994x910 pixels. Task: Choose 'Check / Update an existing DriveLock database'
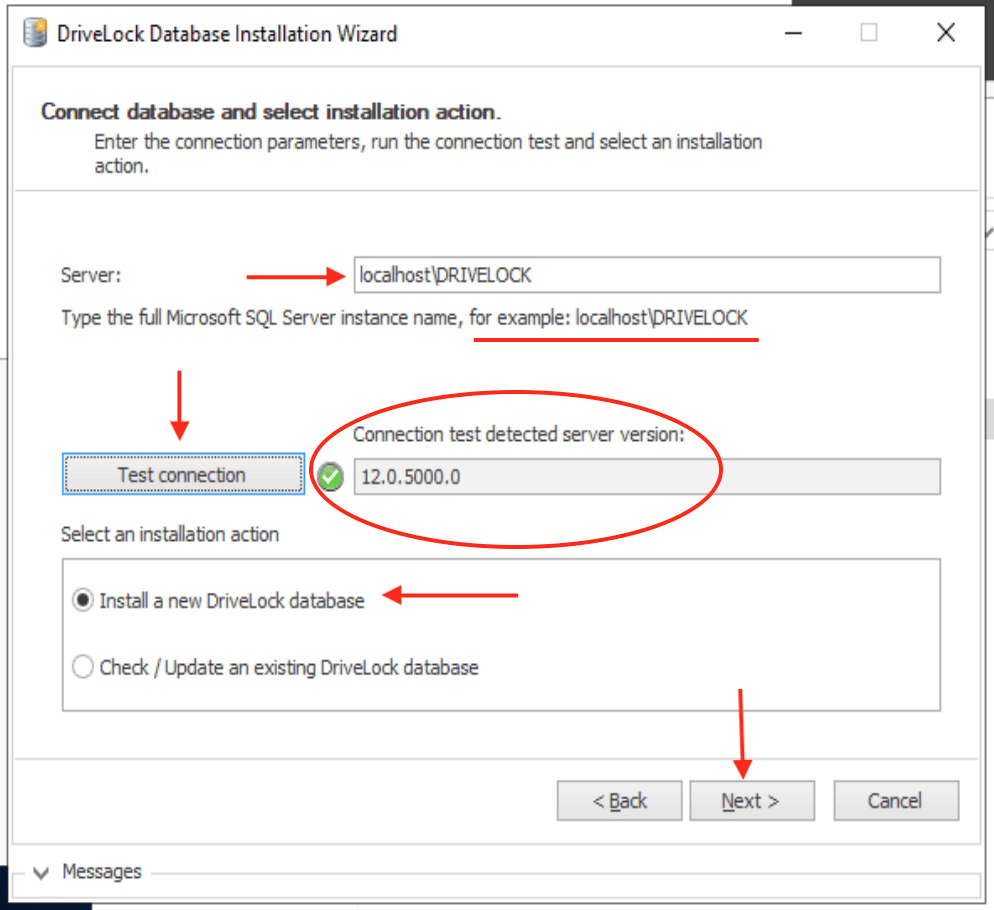[82, 667]
